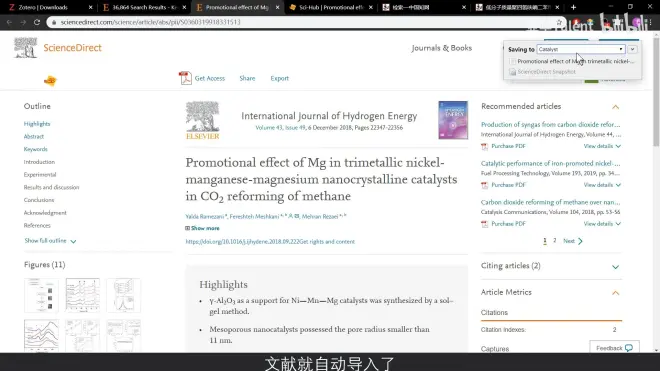Image resolution: width=660 pixels, height=371 pixels.
Task: Click the Export button
Action: pyautogui.click(x=279, y=78)
